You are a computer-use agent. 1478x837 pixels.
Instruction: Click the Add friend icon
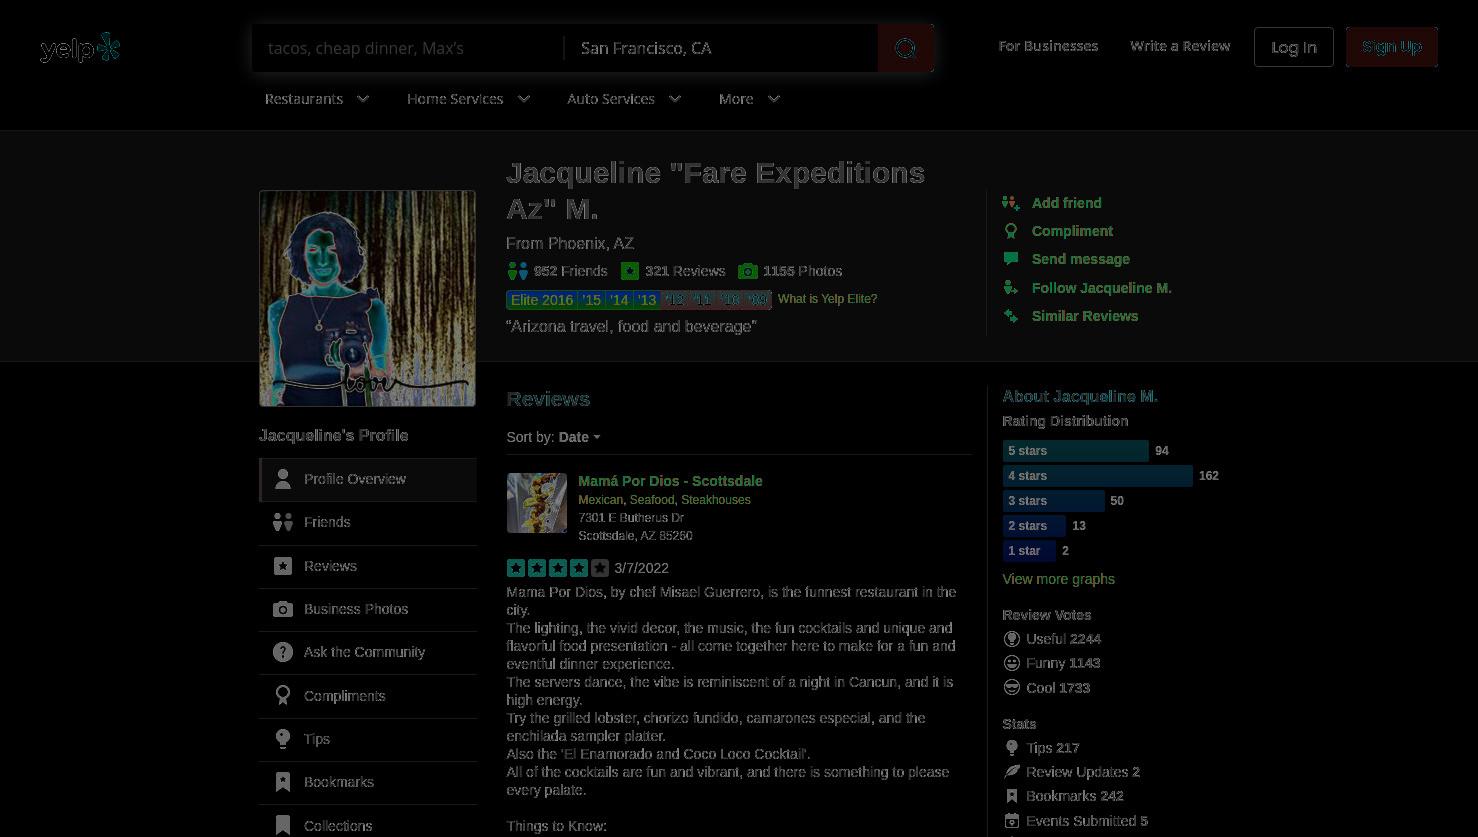point(1011,203)
